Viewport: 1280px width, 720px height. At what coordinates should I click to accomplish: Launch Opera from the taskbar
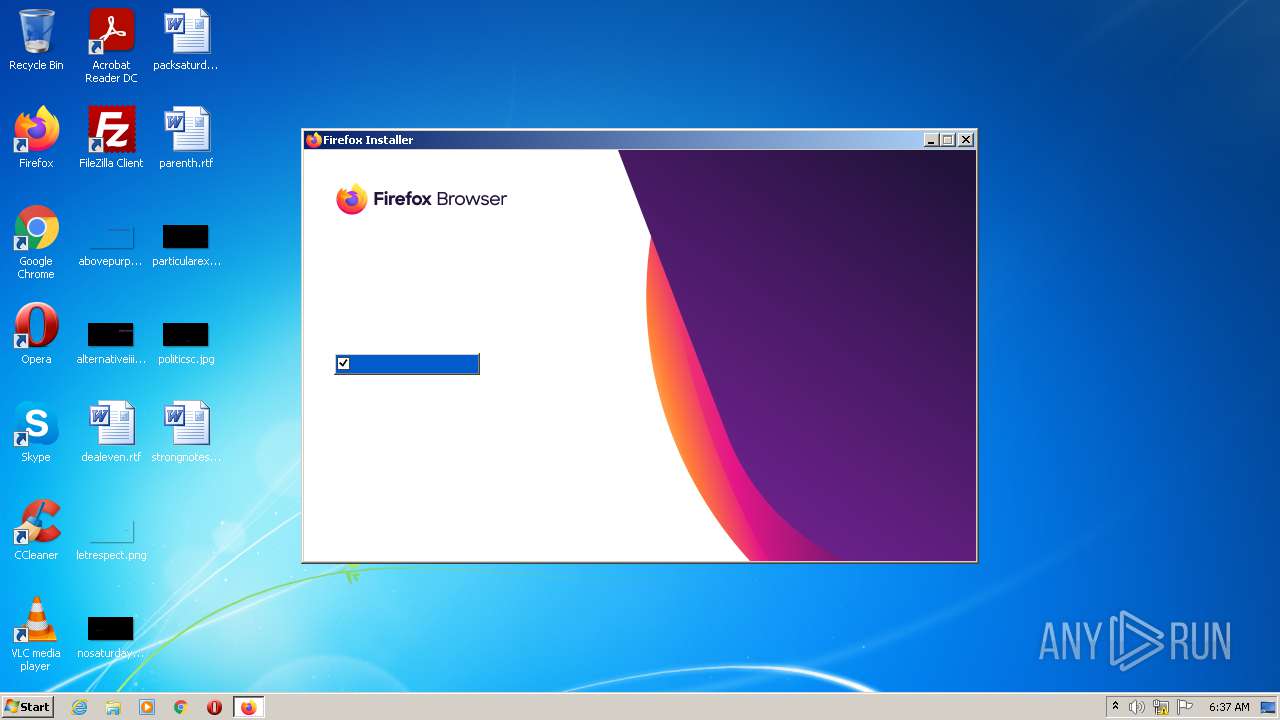click(214, 707)
